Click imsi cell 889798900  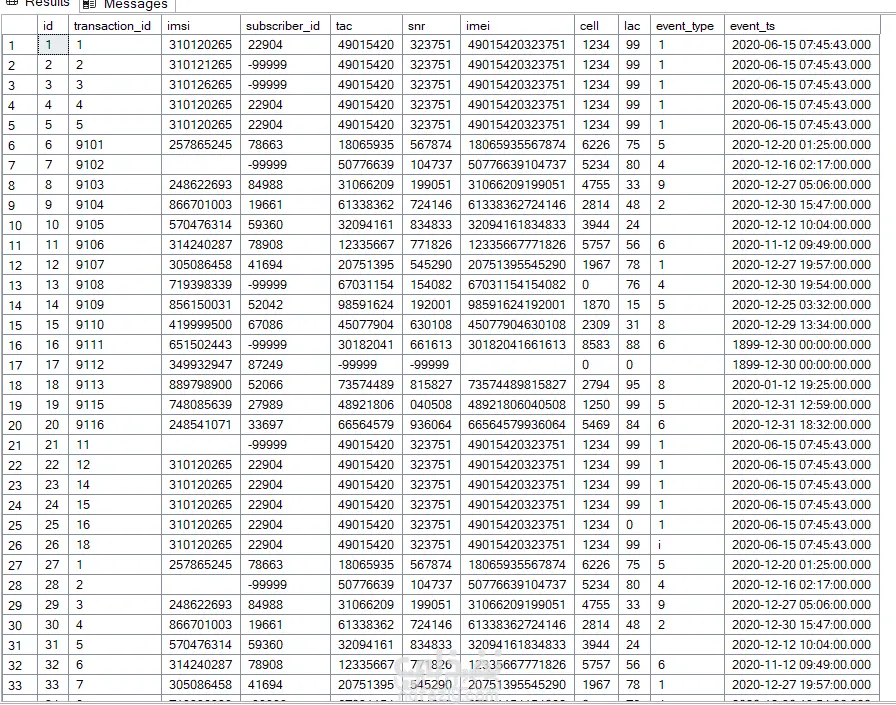(201, 384)
